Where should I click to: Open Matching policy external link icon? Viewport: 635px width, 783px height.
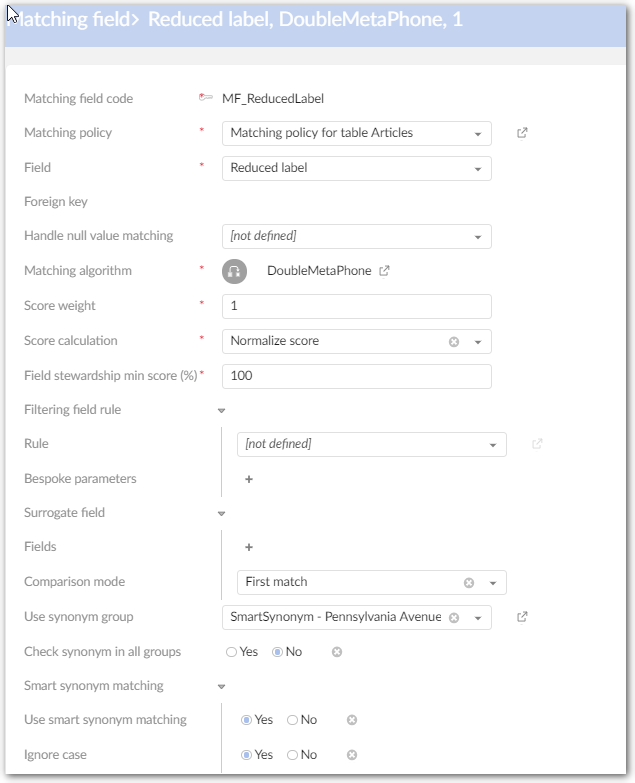[x=522, y=133]
